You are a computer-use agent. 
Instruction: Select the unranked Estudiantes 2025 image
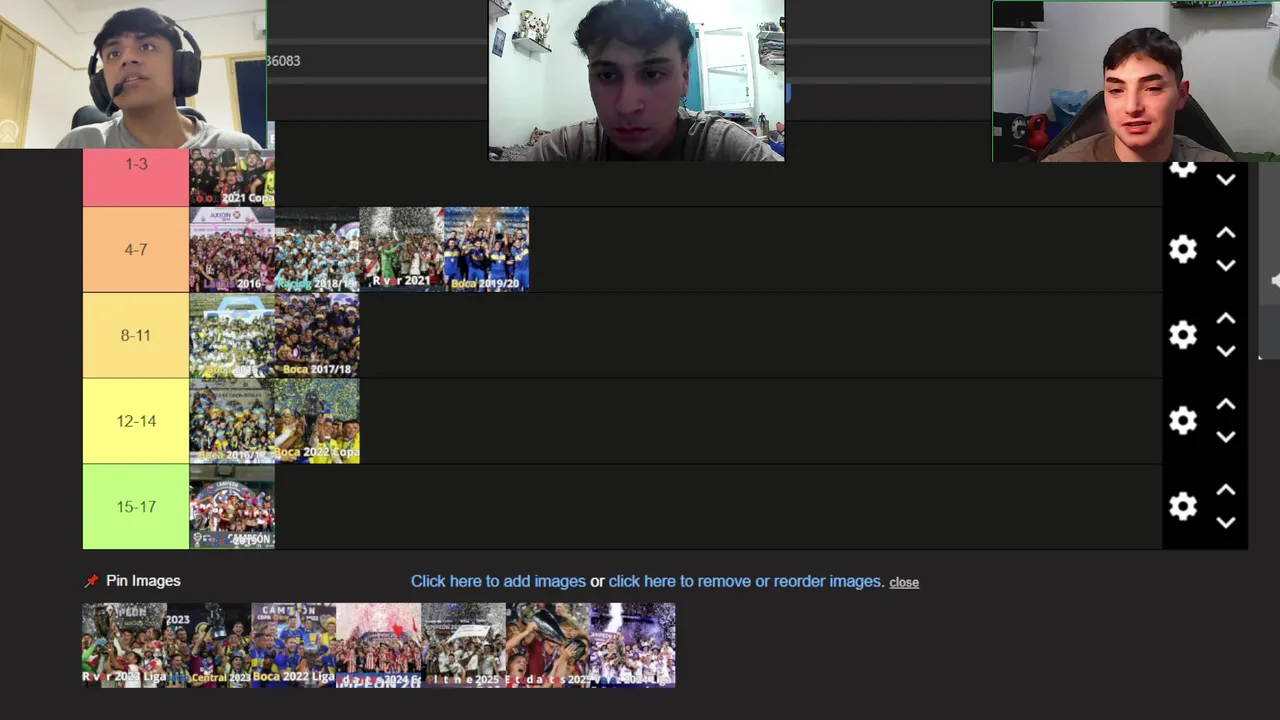548,645
